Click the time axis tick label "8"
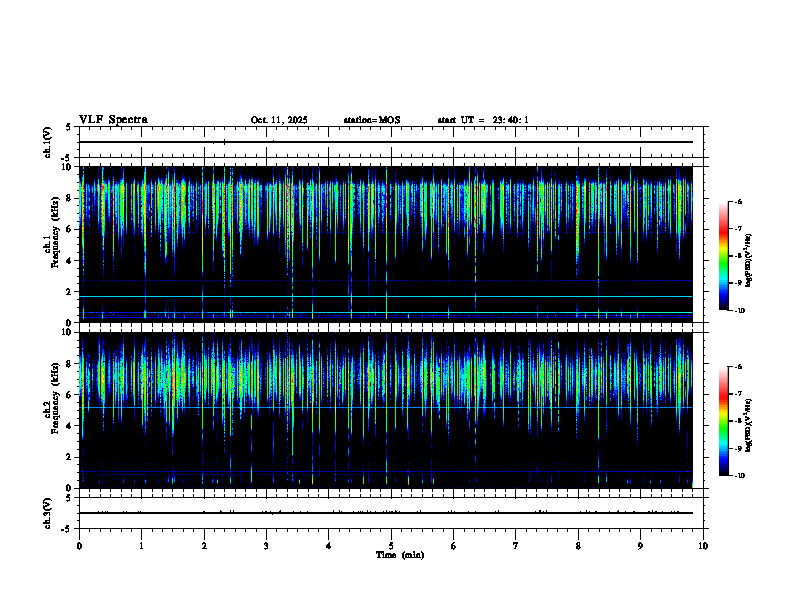 [578, 546]
